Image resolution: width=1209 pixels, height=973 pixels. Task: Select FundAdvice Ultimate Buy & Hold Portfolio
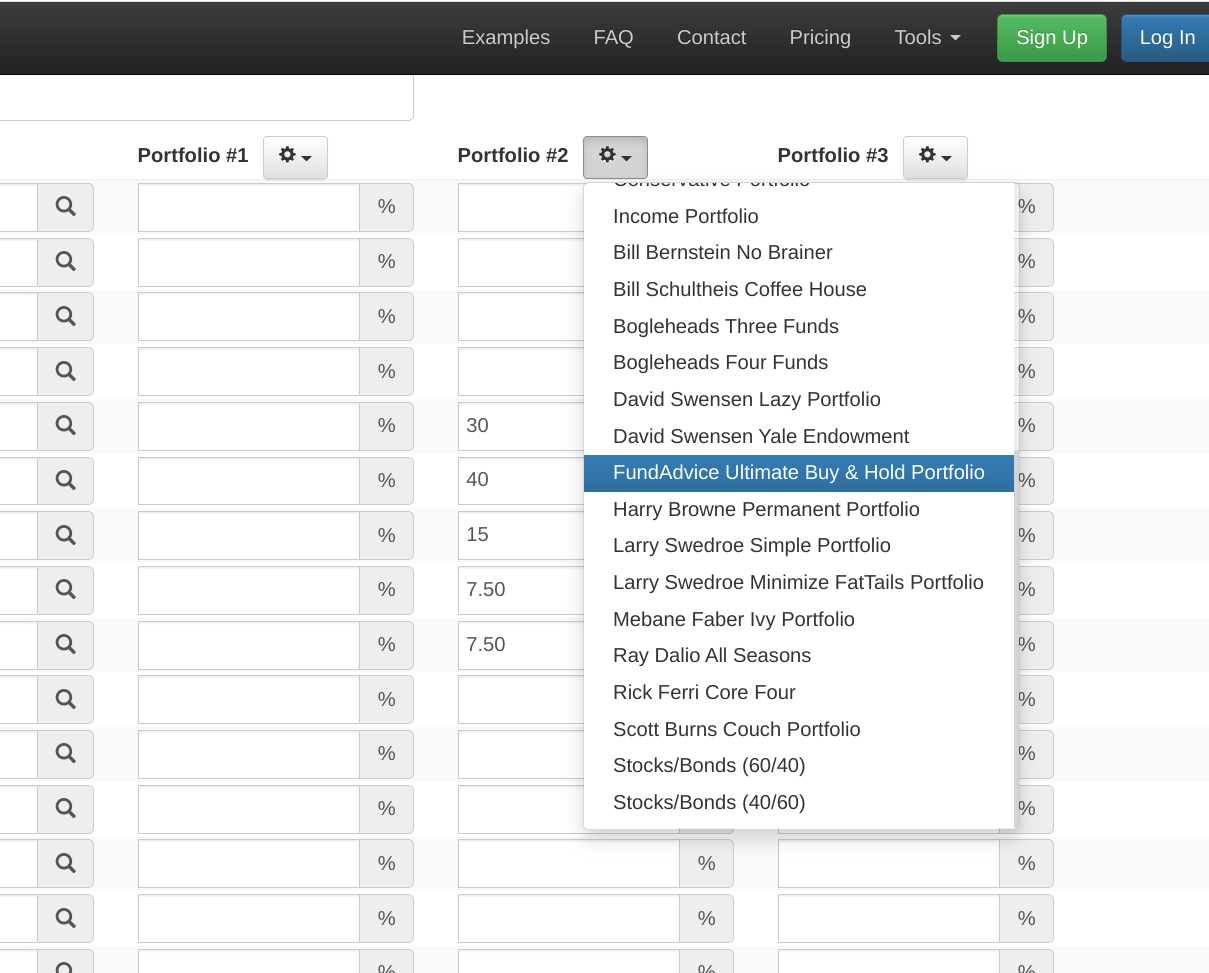[799, 473]
